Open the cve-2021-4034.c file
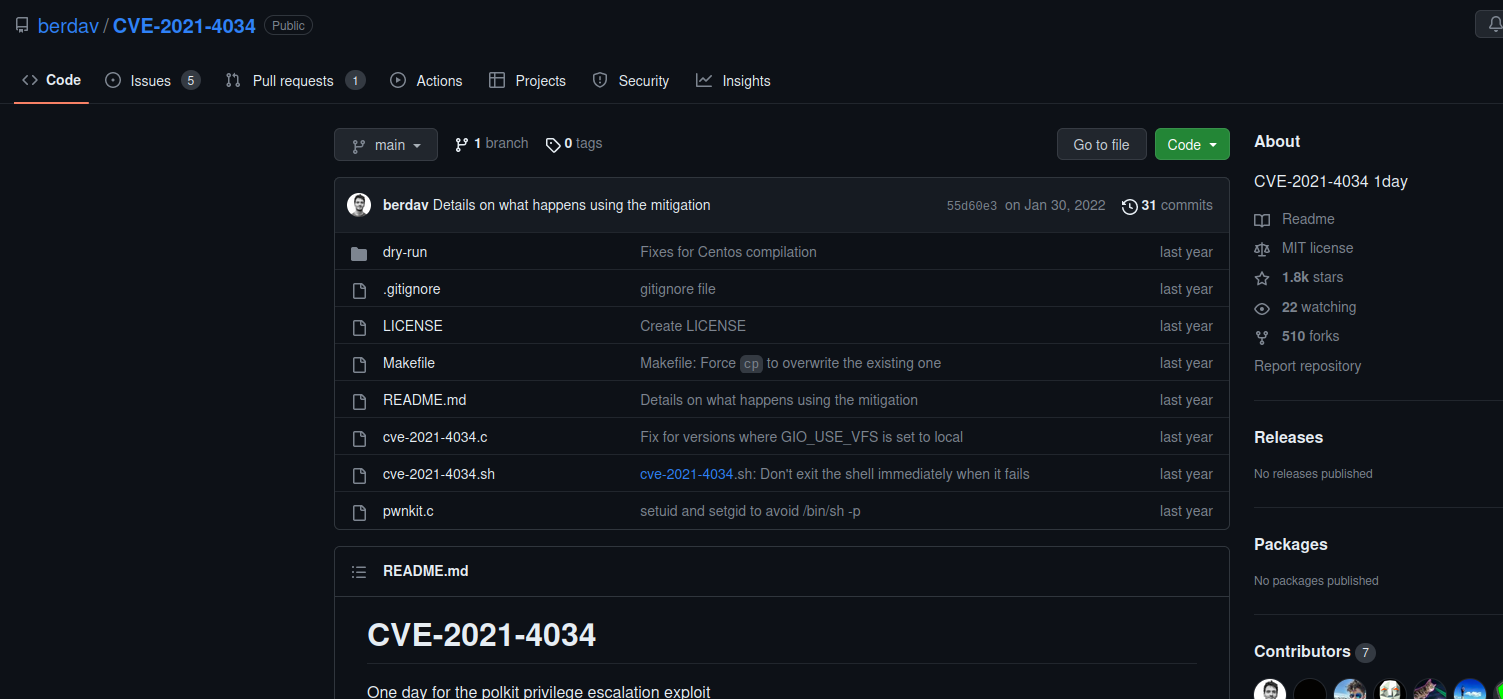 pyautogui.click(x=435, y=437)
